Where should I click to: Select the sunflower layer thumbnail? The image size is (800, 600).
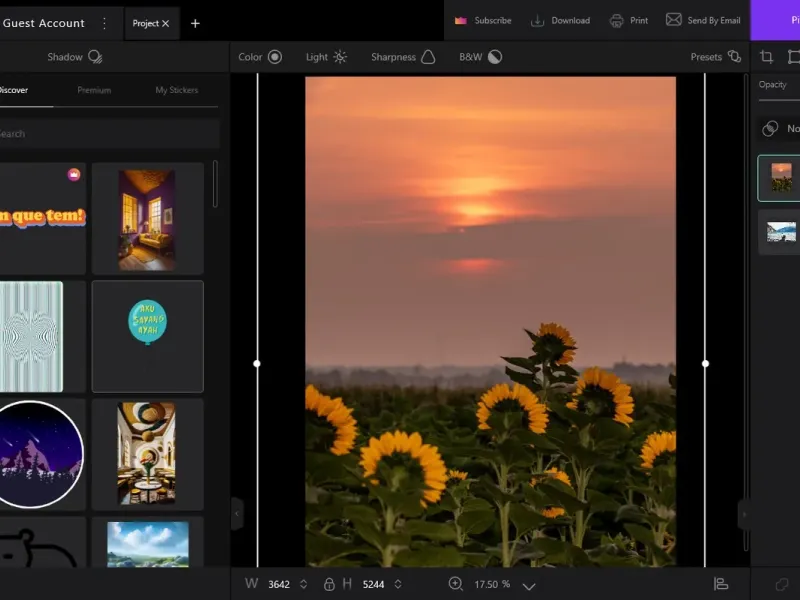tap(781, 177)
